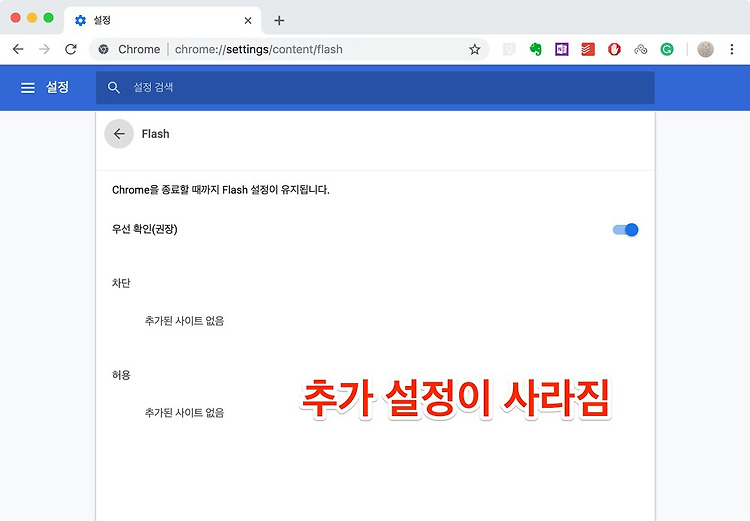Click the magnifier icon in settings search
The height and width of the screenshot is (521, 750).
(x=113, y=88)
